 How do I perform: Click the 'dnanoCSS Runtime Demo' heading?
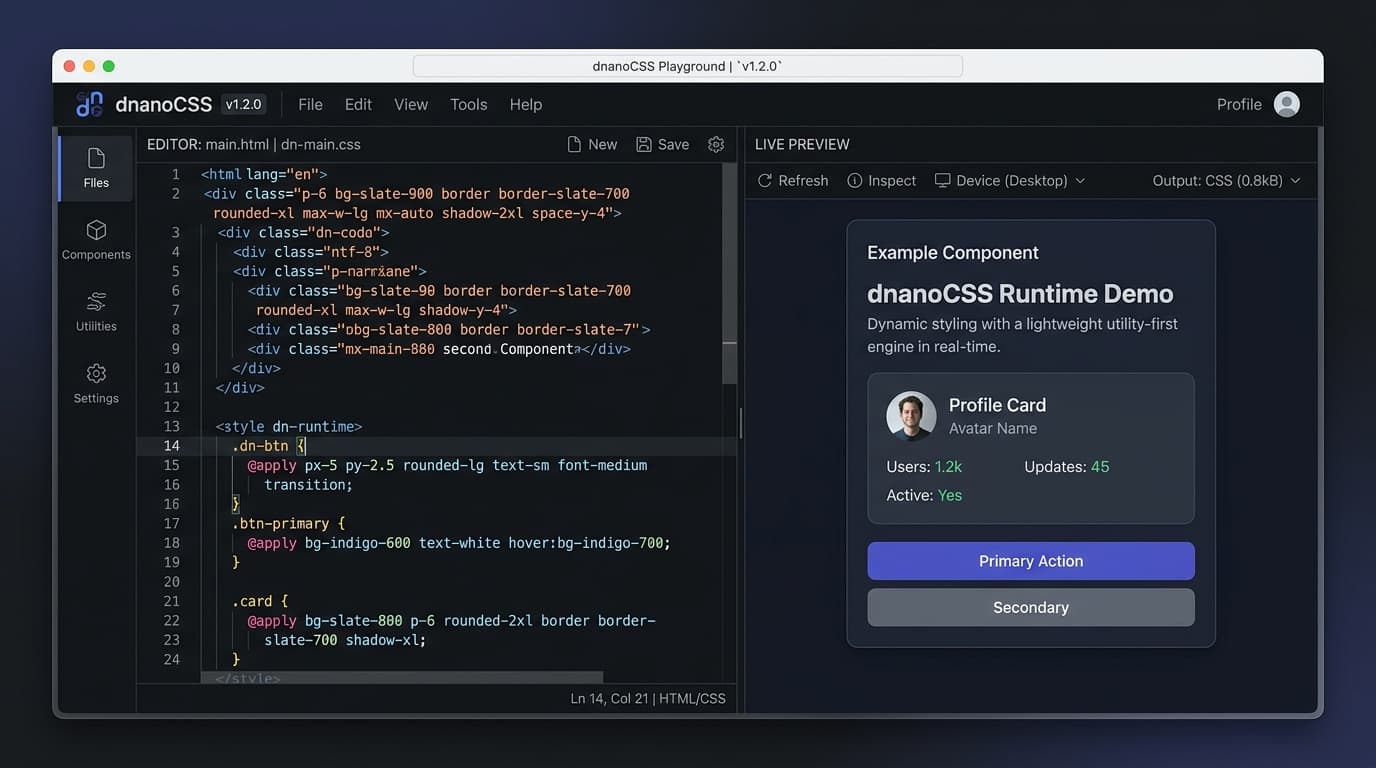click(x=1020, y=294)
